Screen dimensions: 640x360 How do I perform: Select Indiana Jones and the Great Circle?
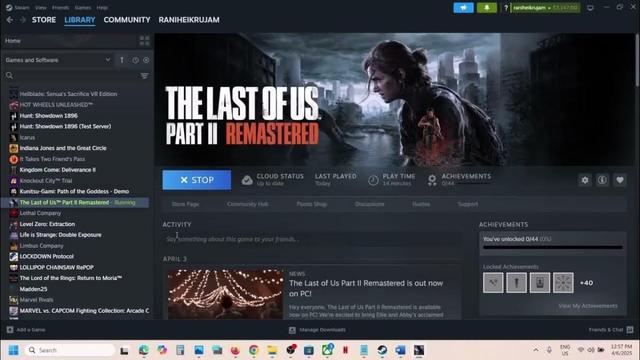(63, 148)
